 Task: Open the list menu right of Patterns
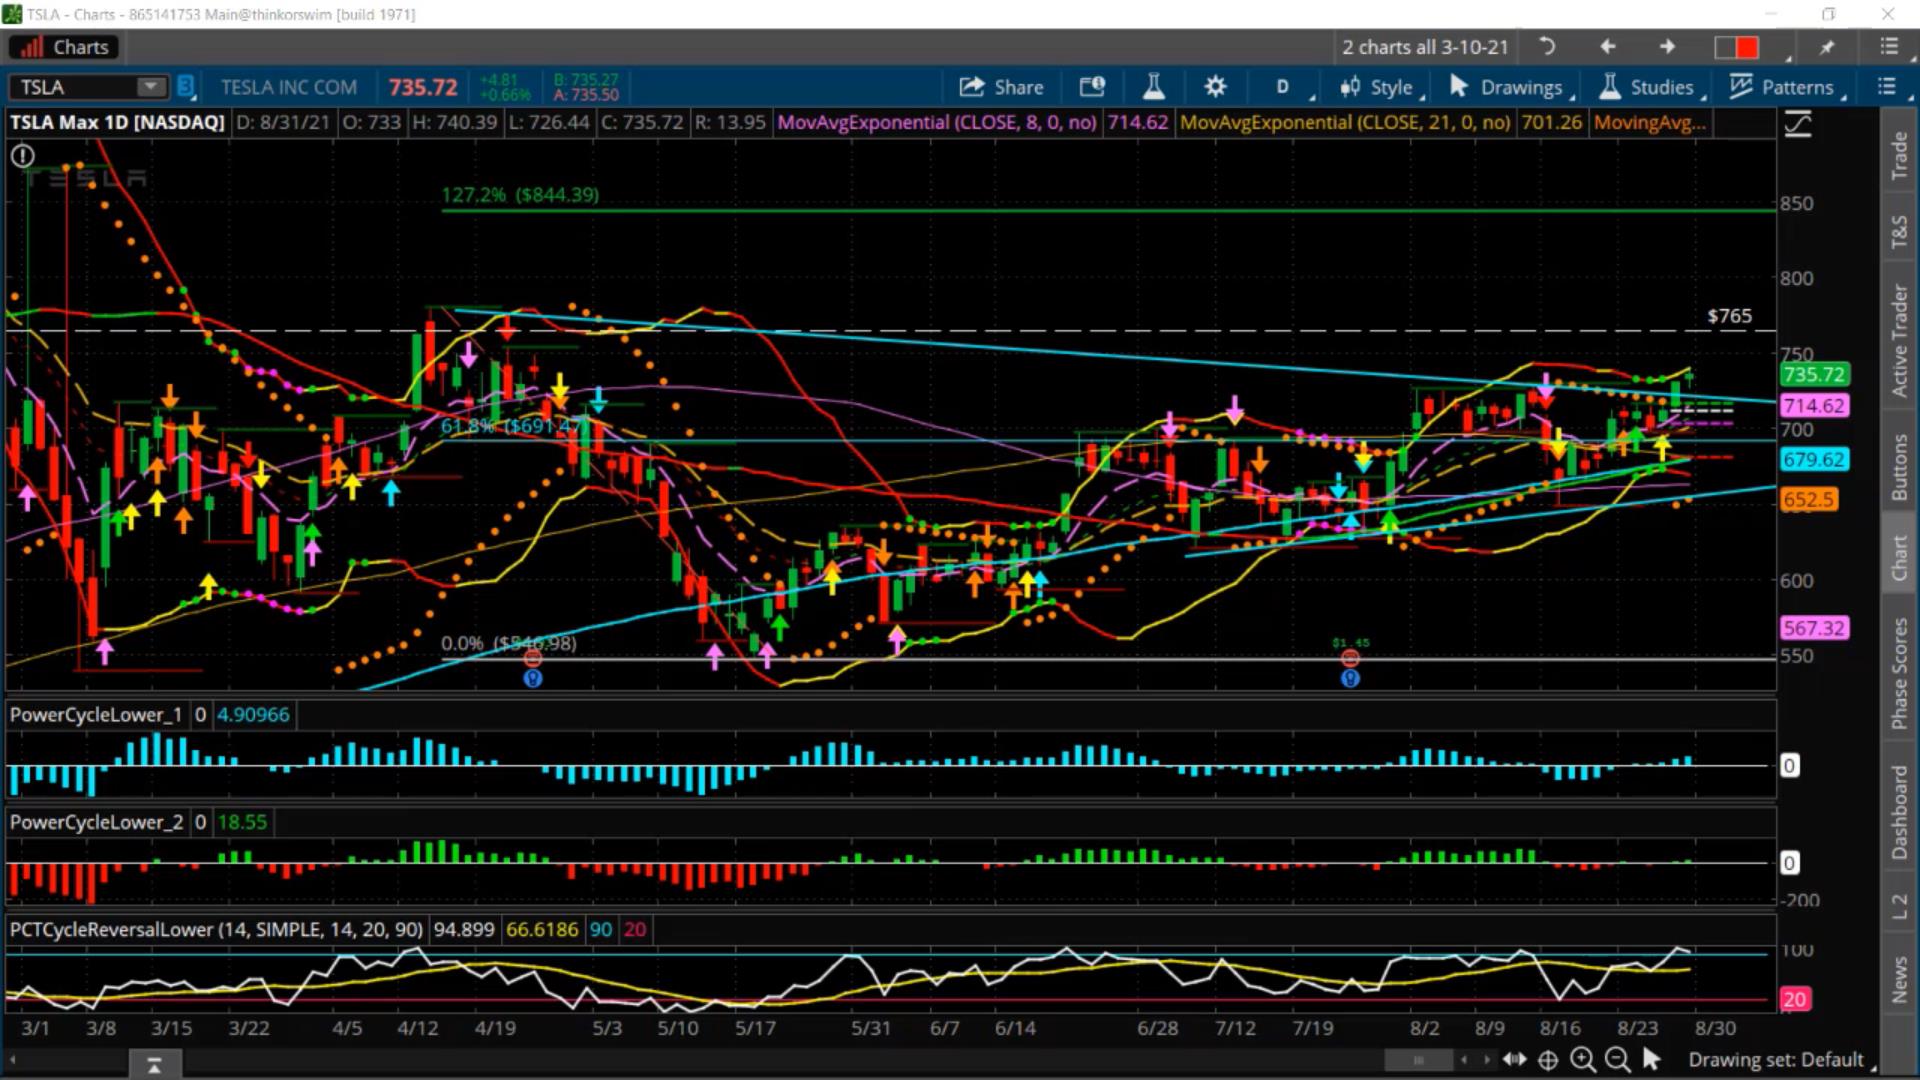tap(1886, 87)
